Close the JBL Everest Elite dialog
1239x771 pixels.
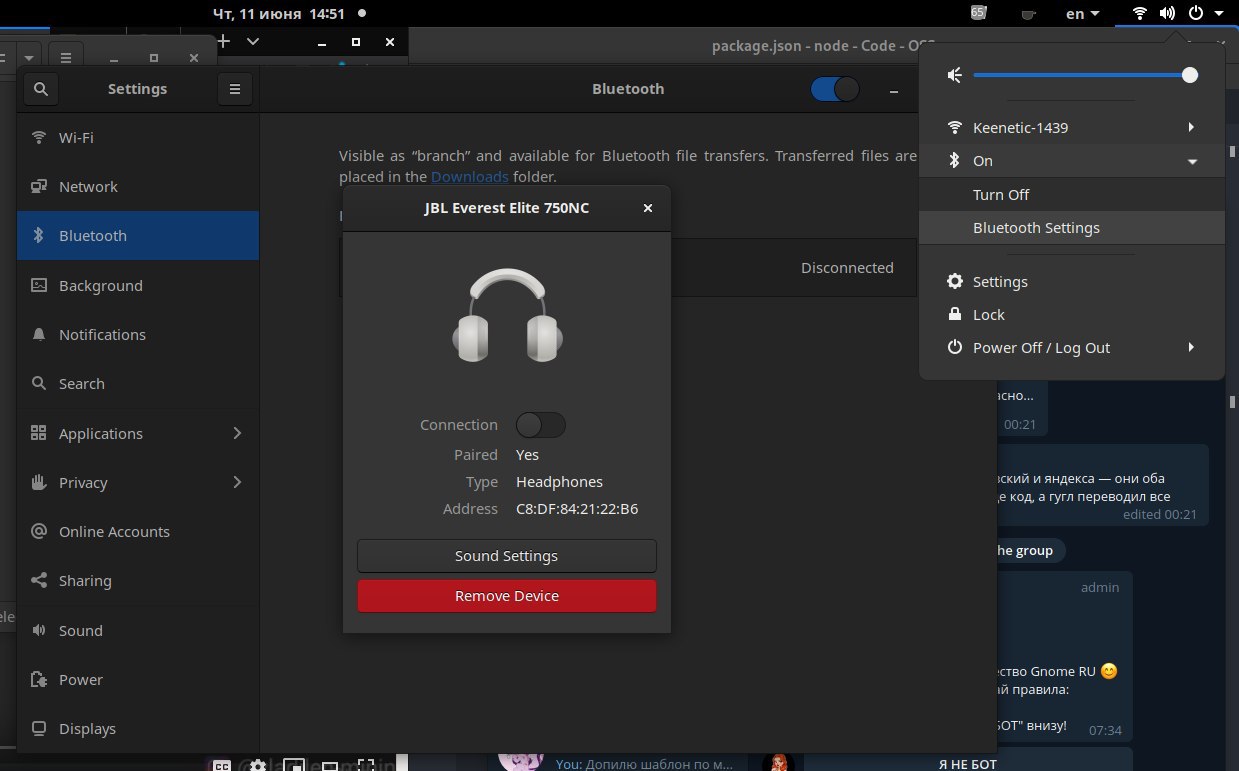pos(648,208)
